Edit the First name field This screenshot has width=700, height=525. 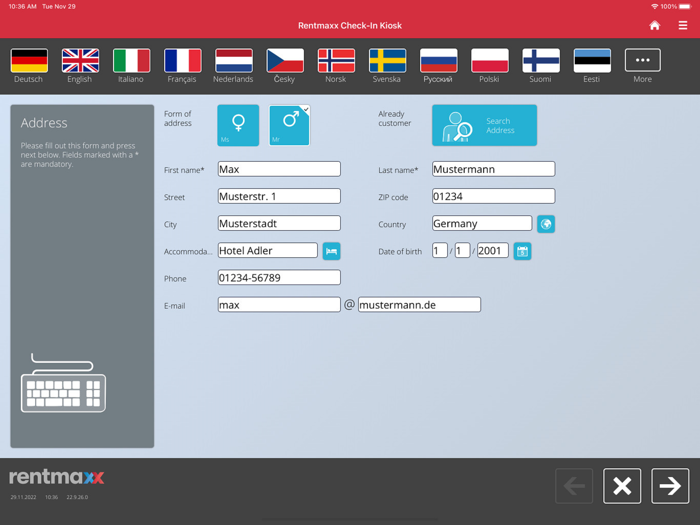279,169
